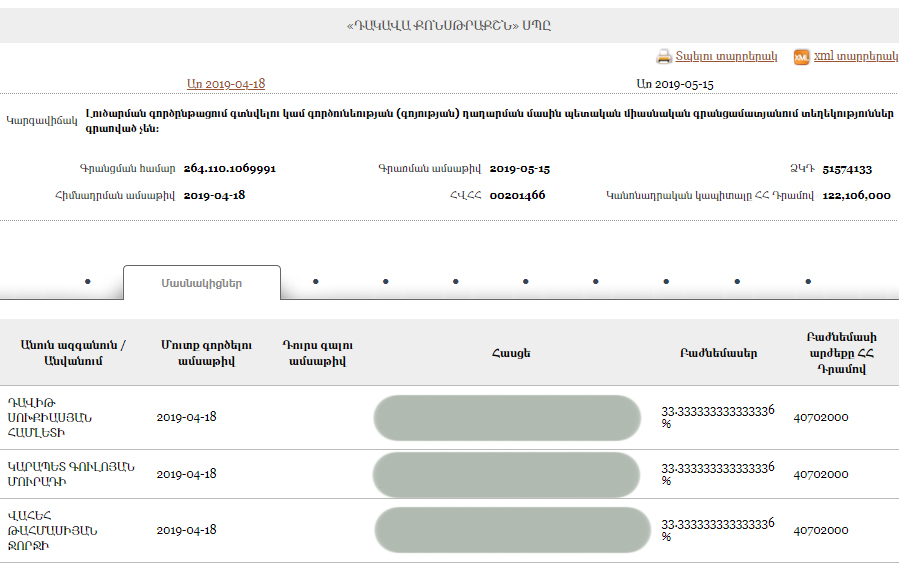Click participant name ՎԱՀԵՀ ԹԱՀՄԱՍԻՅԱՆ ՋՈՐՋԻ
The image size is (906, 575).
tap(52, 530)
